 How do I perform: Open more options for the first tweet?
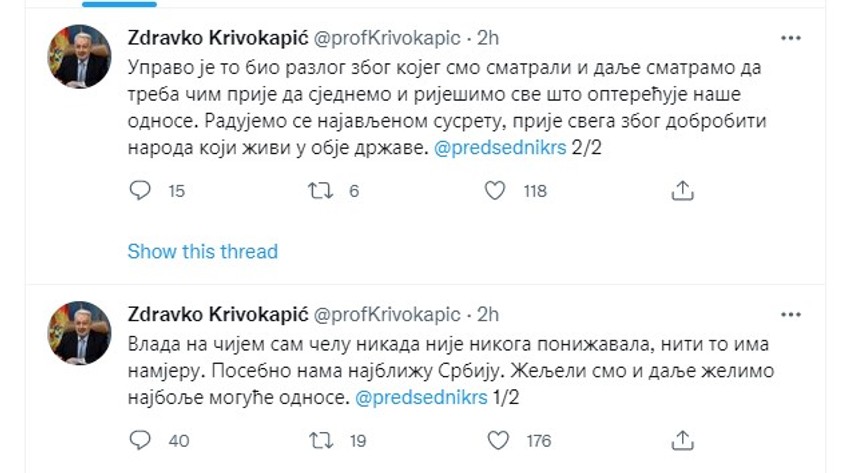point(789,39)
